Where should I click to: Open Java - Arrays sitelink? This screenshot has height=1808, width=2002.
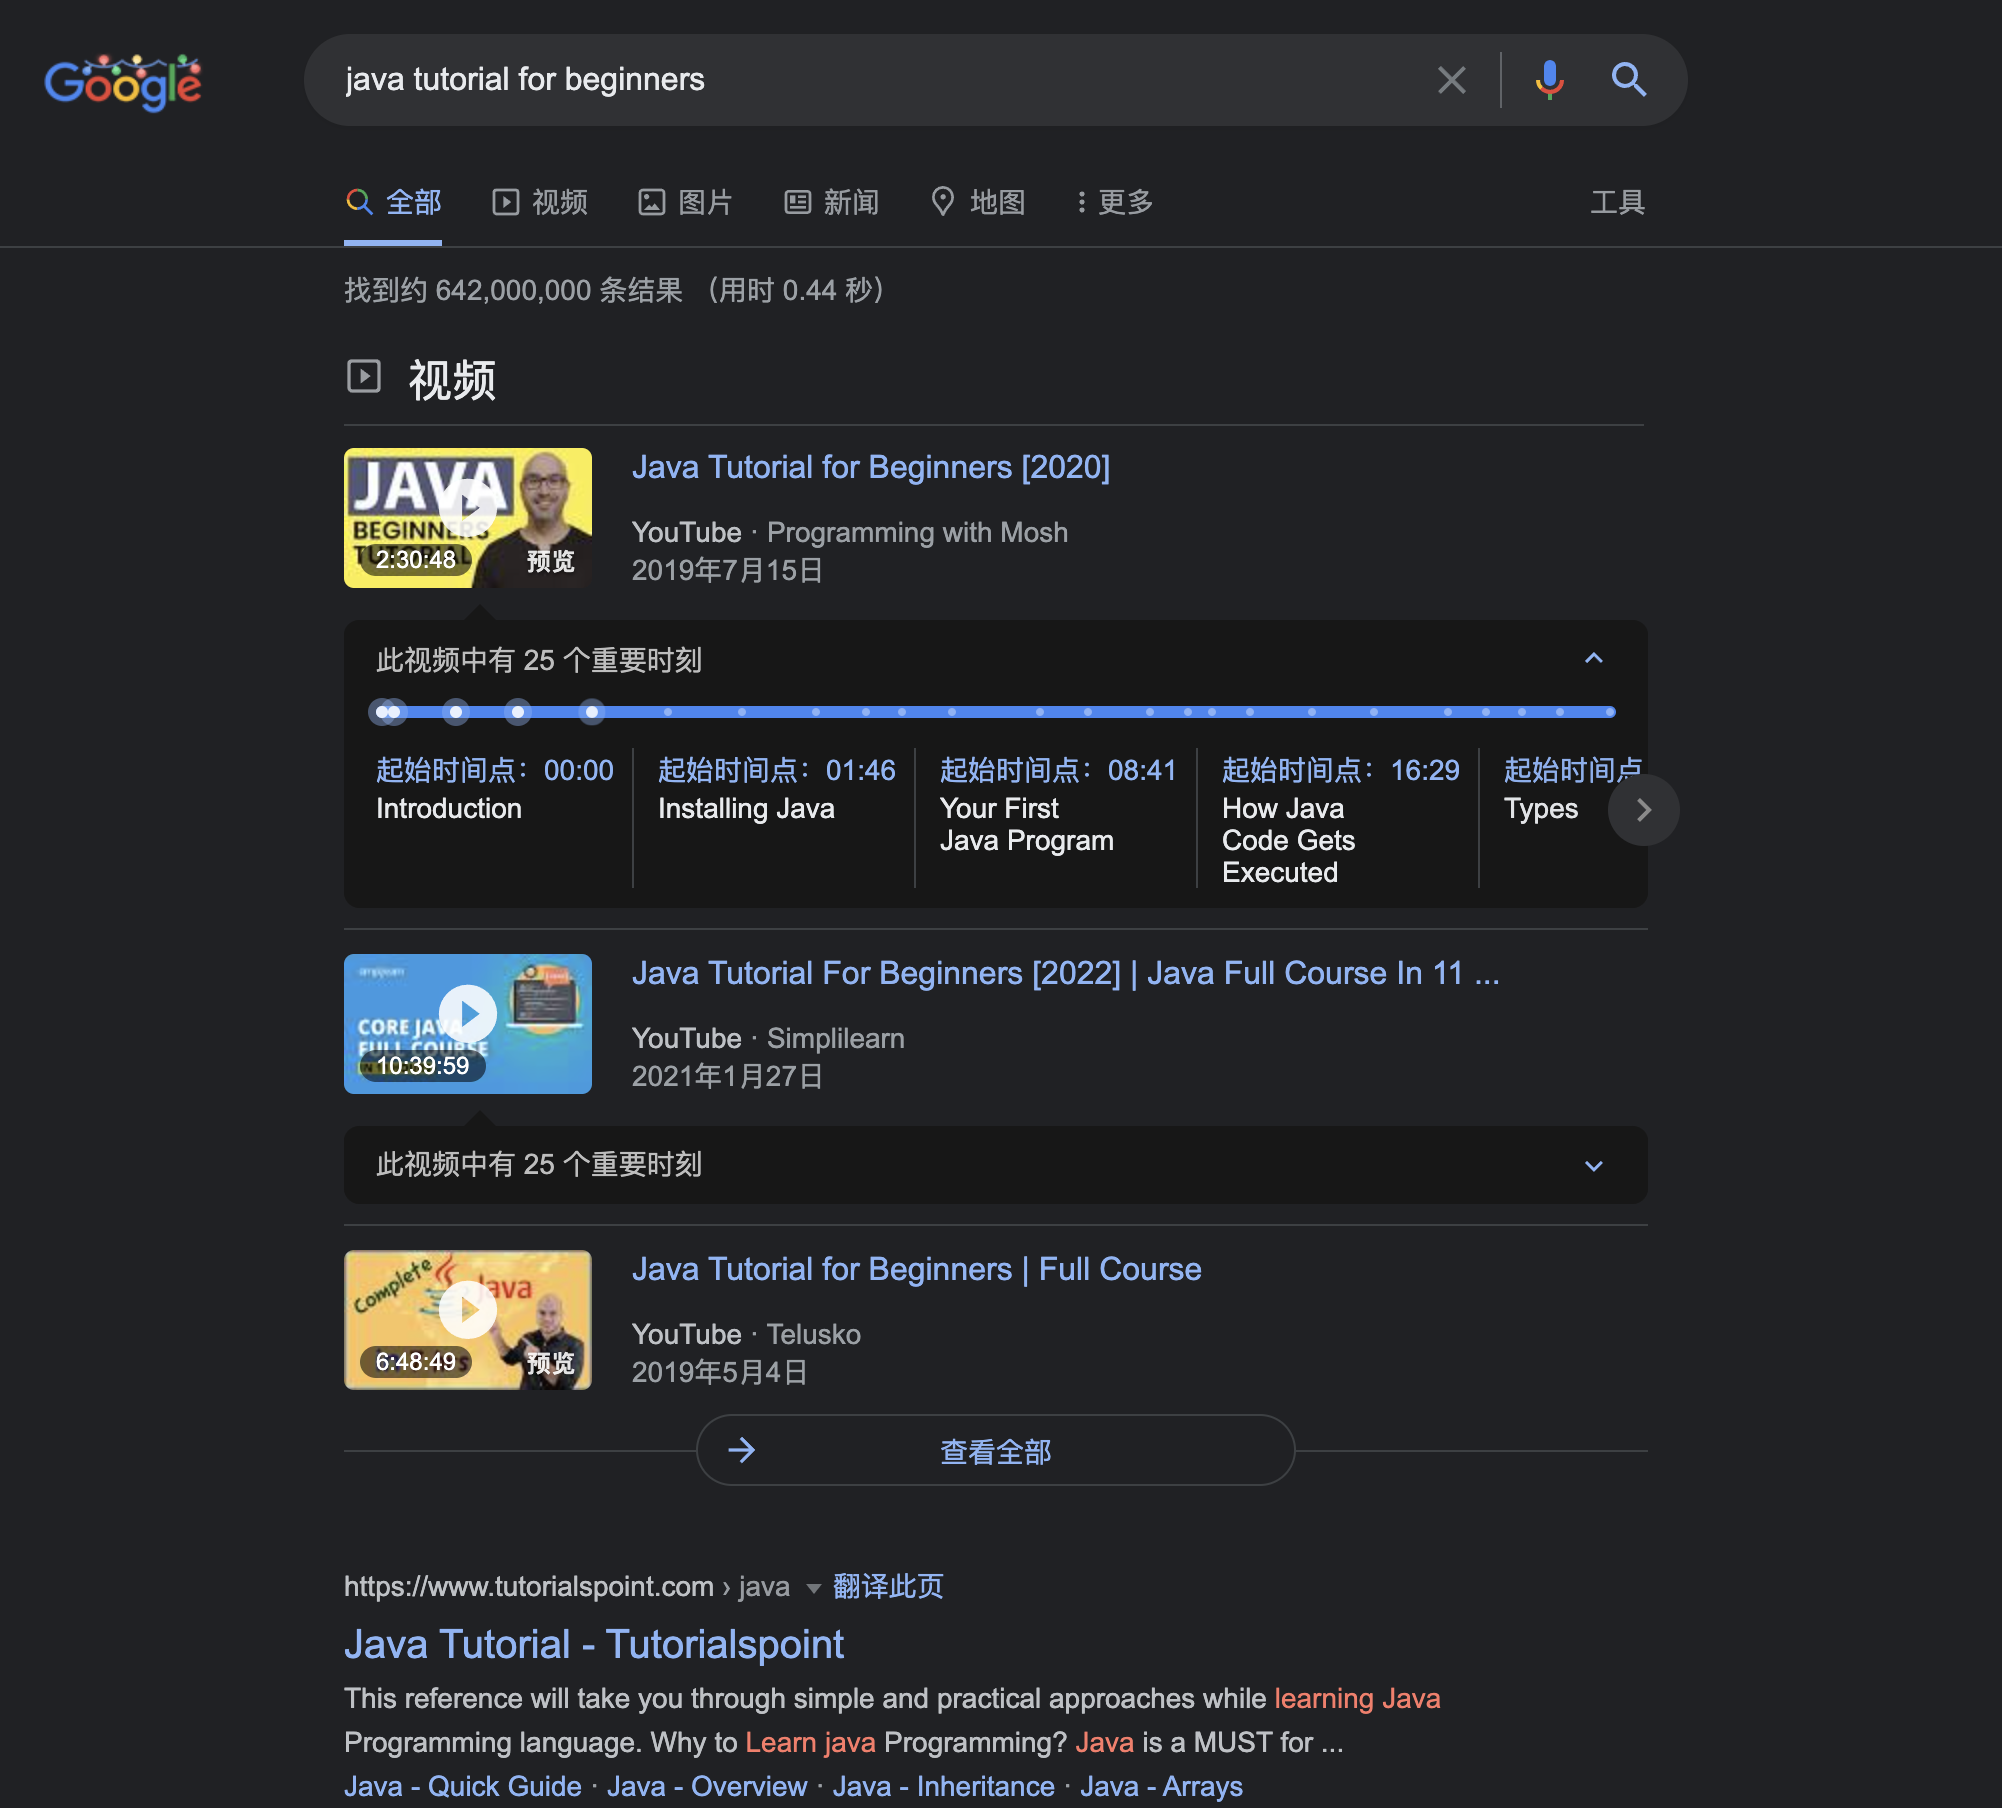click(x=1162, y=1786)
